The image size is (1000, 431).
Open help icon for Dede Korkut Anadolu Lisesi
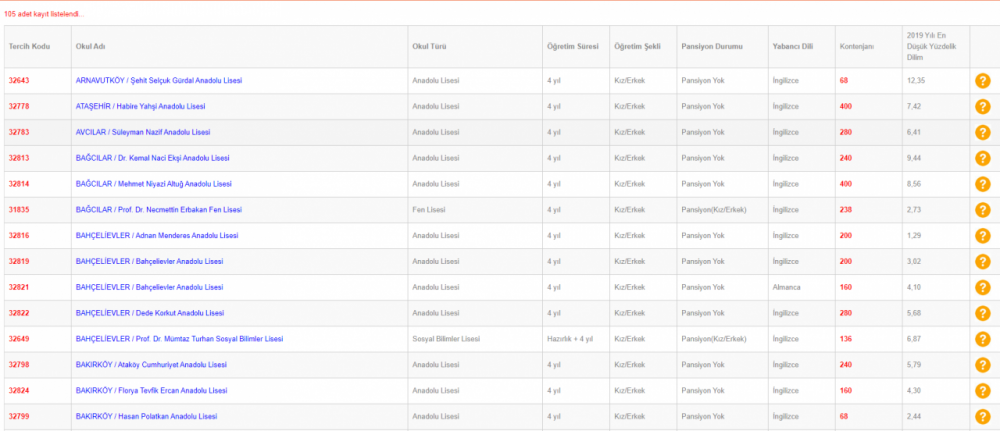coord(982,313)
